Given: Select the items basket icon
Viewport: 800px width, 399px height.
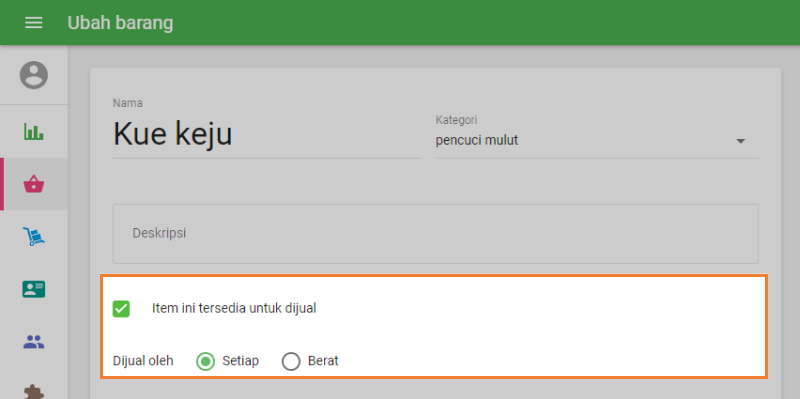Looking at the screenshot, I should tap(34, 184).
